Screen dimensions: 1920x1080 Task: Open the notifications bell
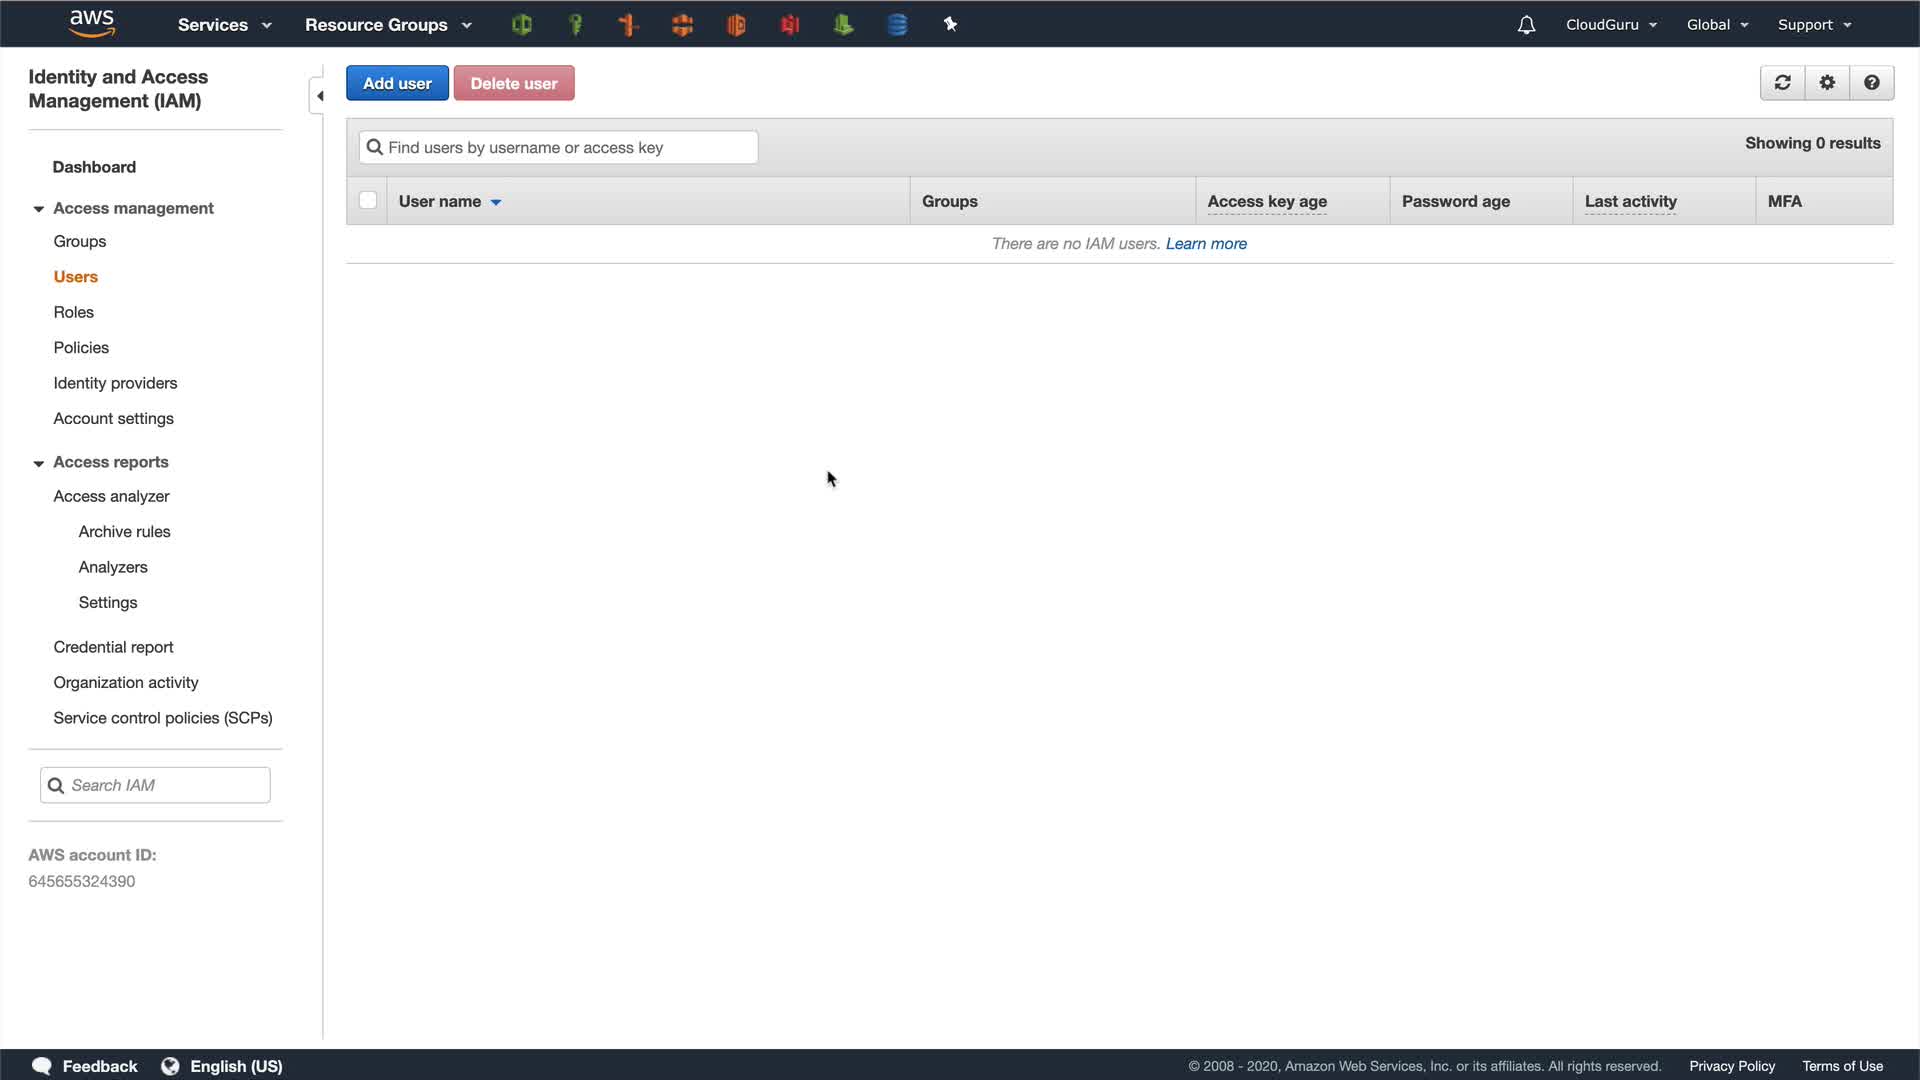pos(1526,25)
